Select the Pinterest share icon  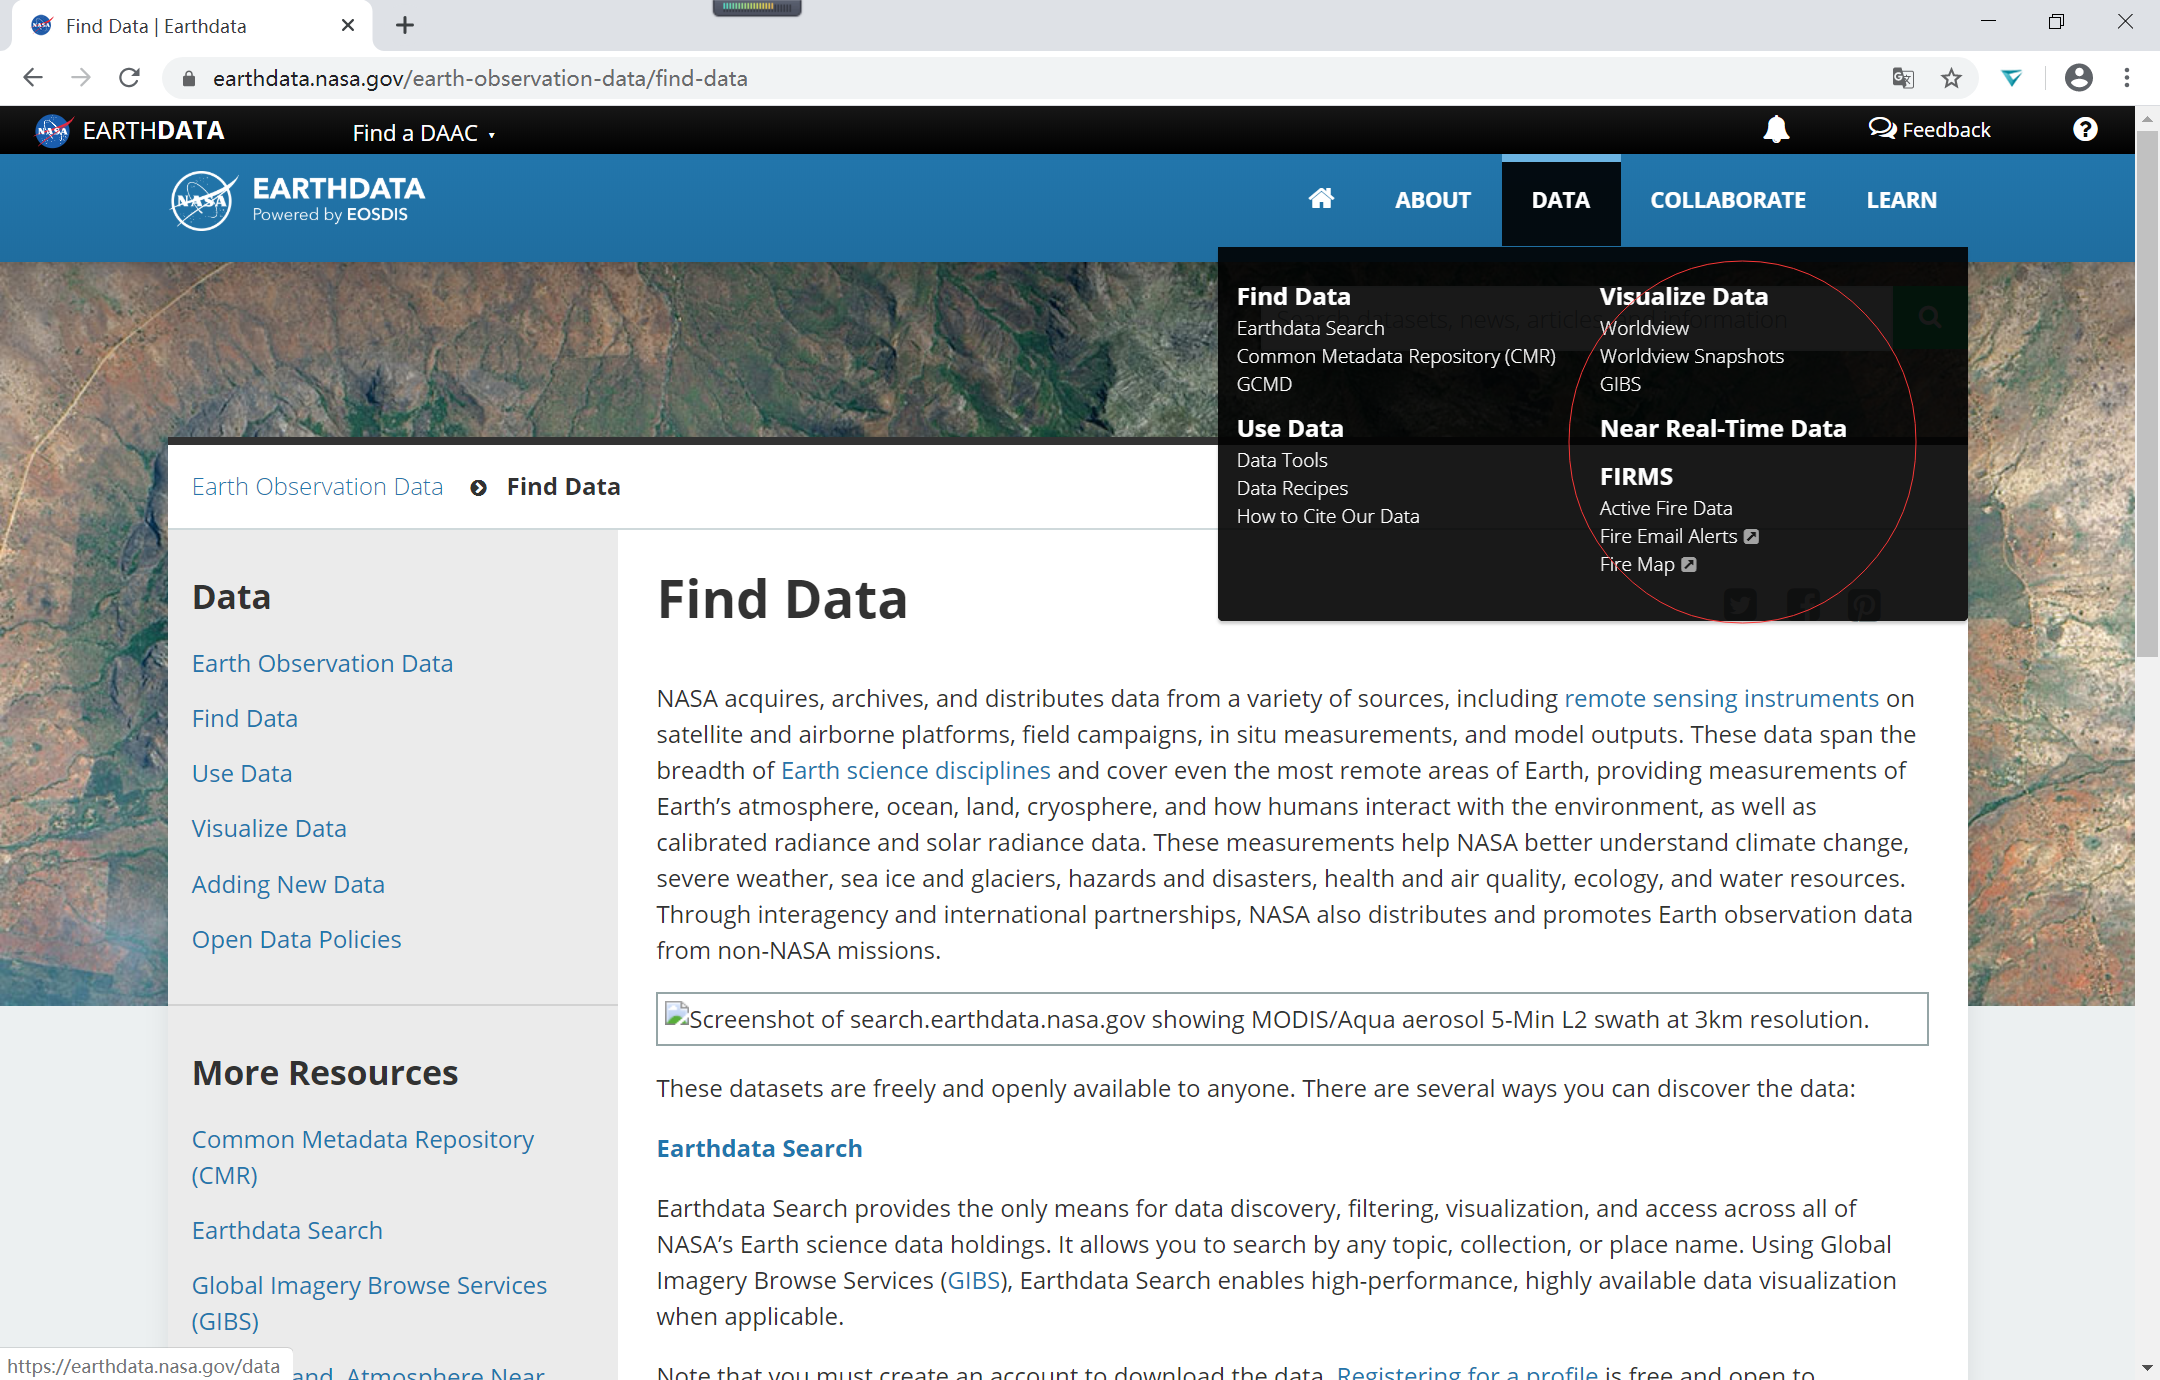click(1865, 604)
